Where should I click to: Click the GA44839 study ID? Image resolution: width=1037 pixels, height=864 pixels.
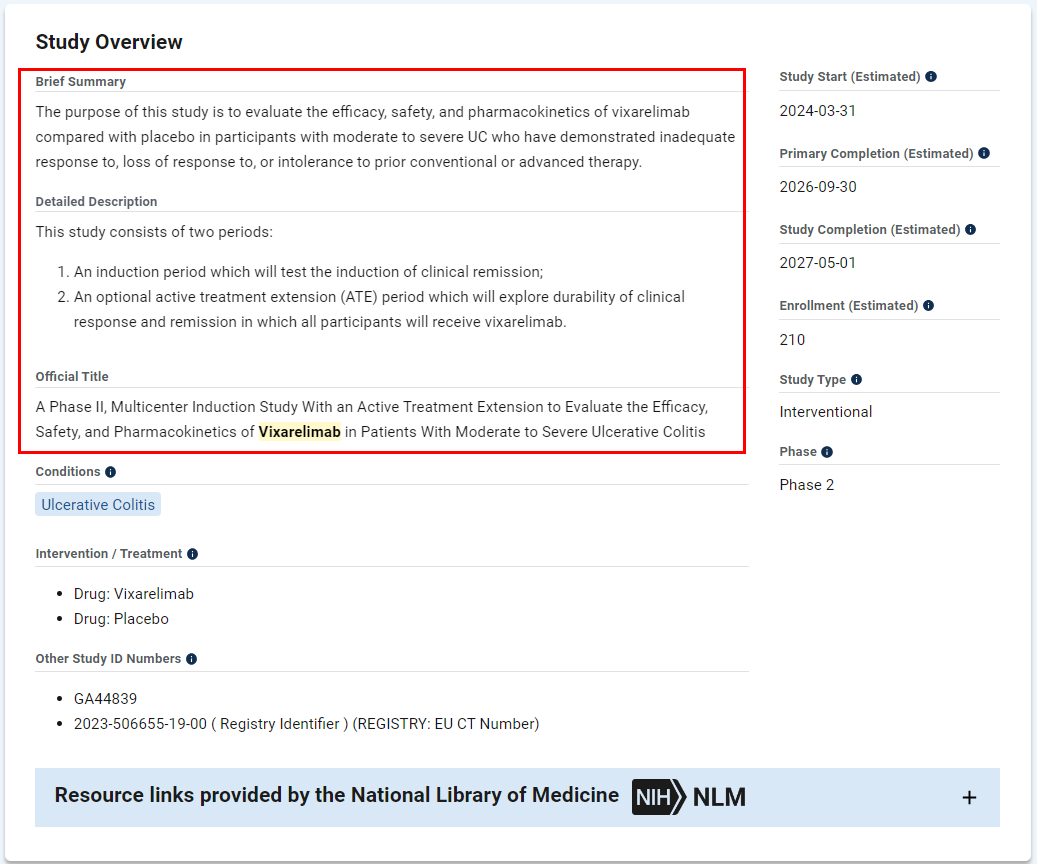click(105, 699)
